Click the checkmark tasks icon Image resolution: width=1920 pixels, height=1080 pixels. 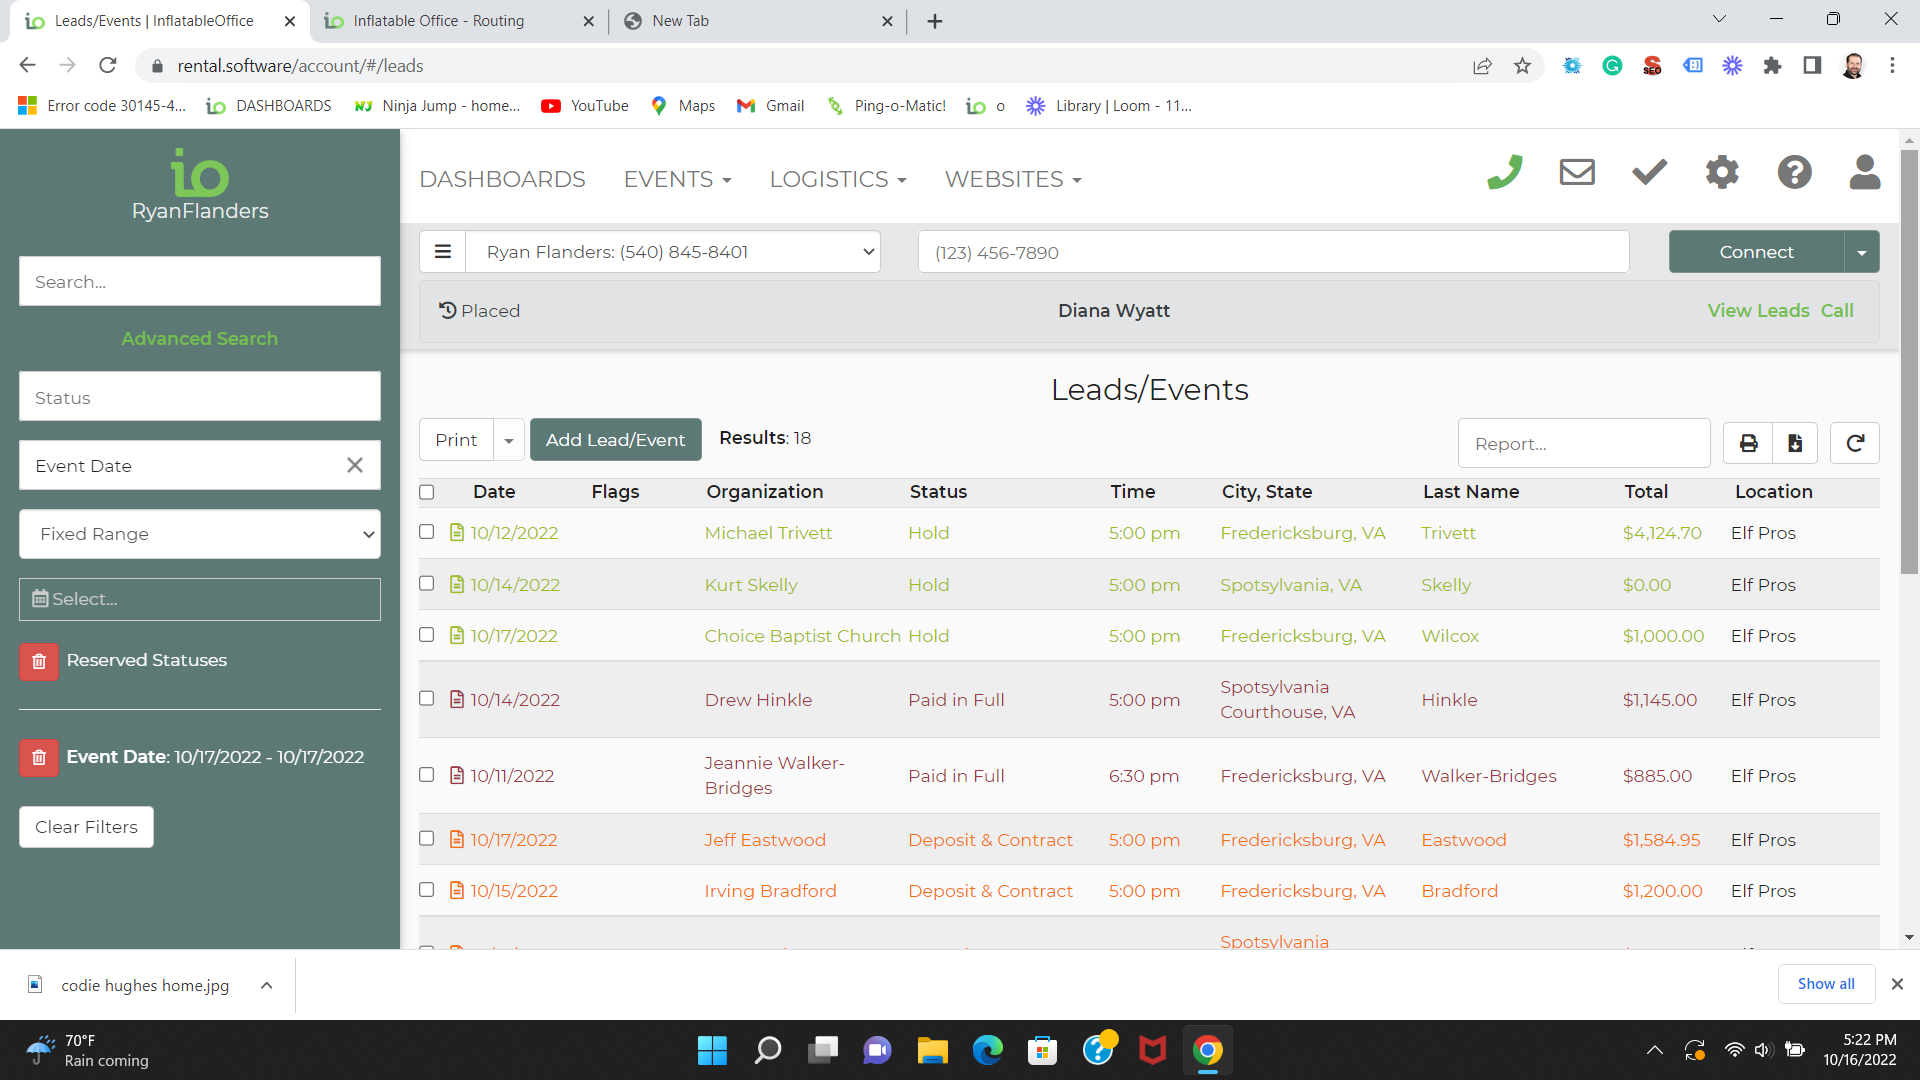click(1649, 173)
